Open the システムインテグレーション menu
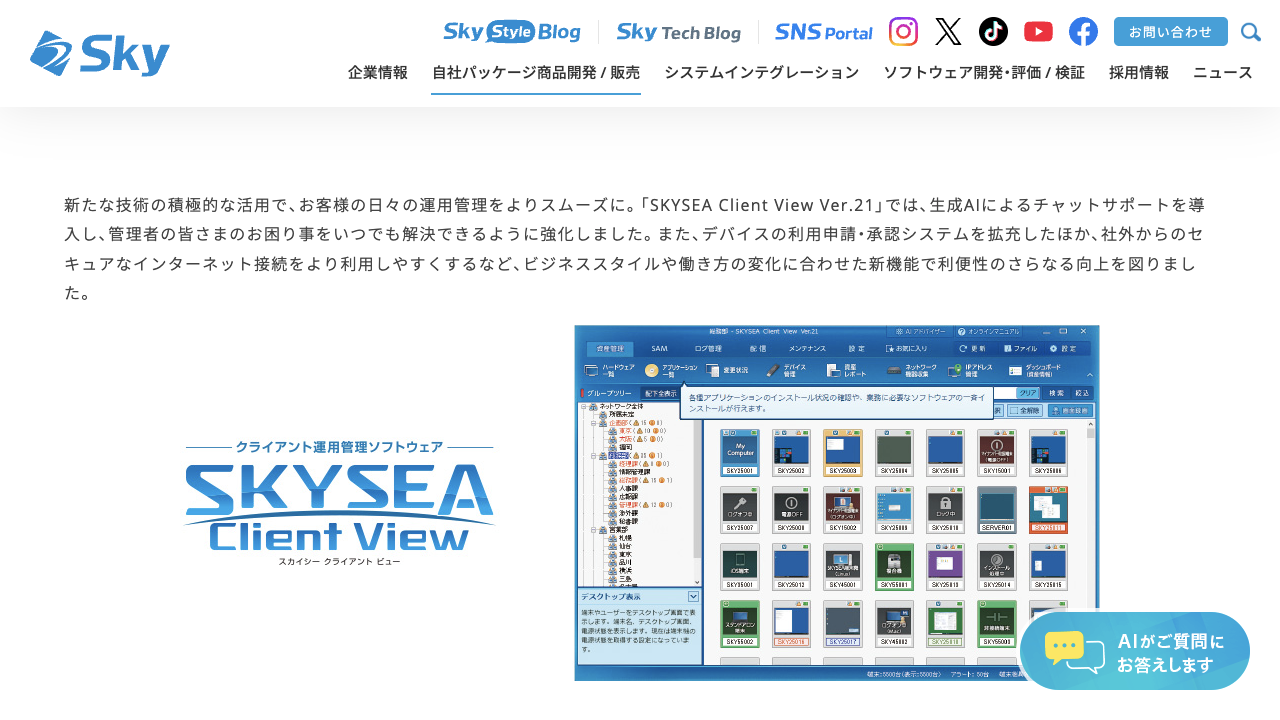 click(761, 72)
